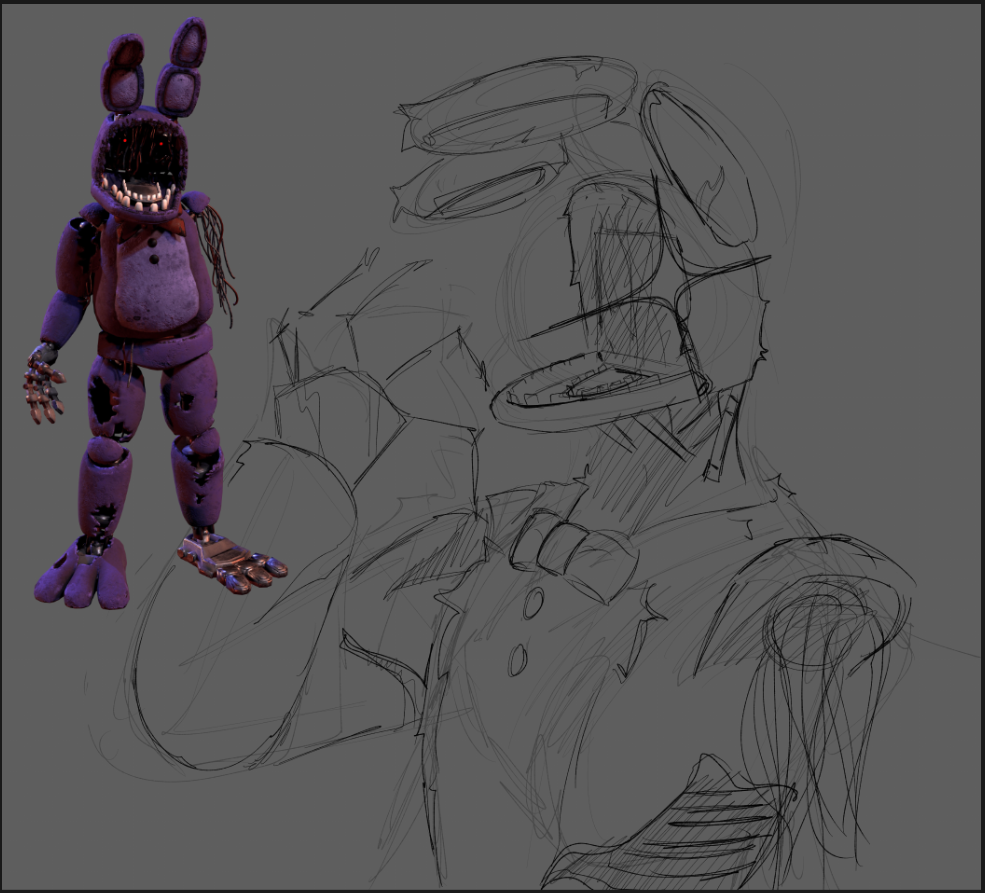Viewport: 985px width, 893px height.
Task: Click the upper sketched chest button
Action: click(533, 603)
